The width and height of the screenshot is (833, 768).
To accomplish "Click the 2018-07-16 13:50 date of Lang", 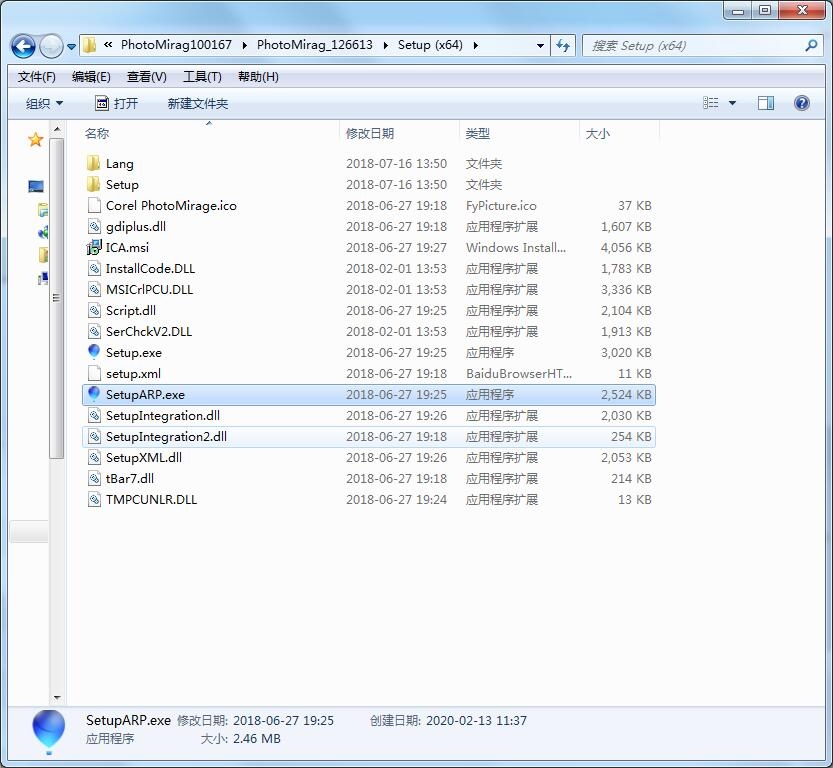I will 396,164.
